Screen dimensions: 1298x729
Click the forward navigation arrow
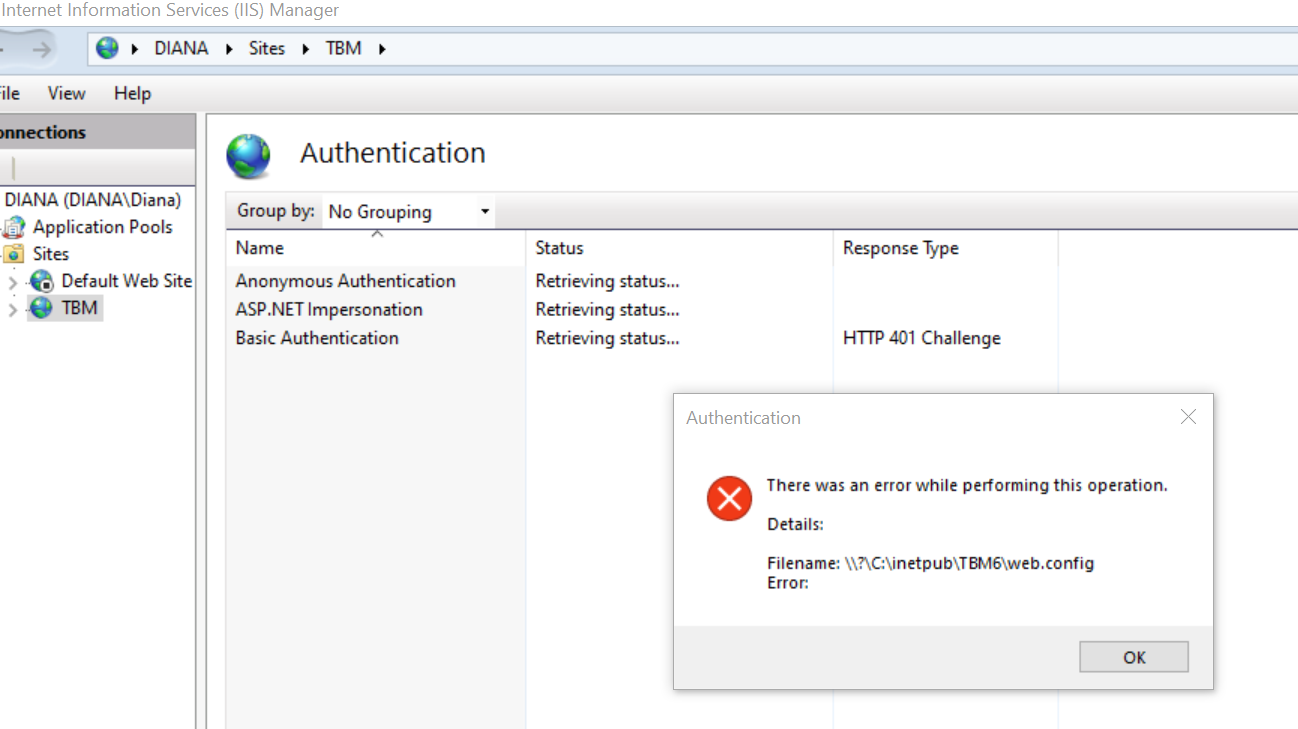click(41, 48)
